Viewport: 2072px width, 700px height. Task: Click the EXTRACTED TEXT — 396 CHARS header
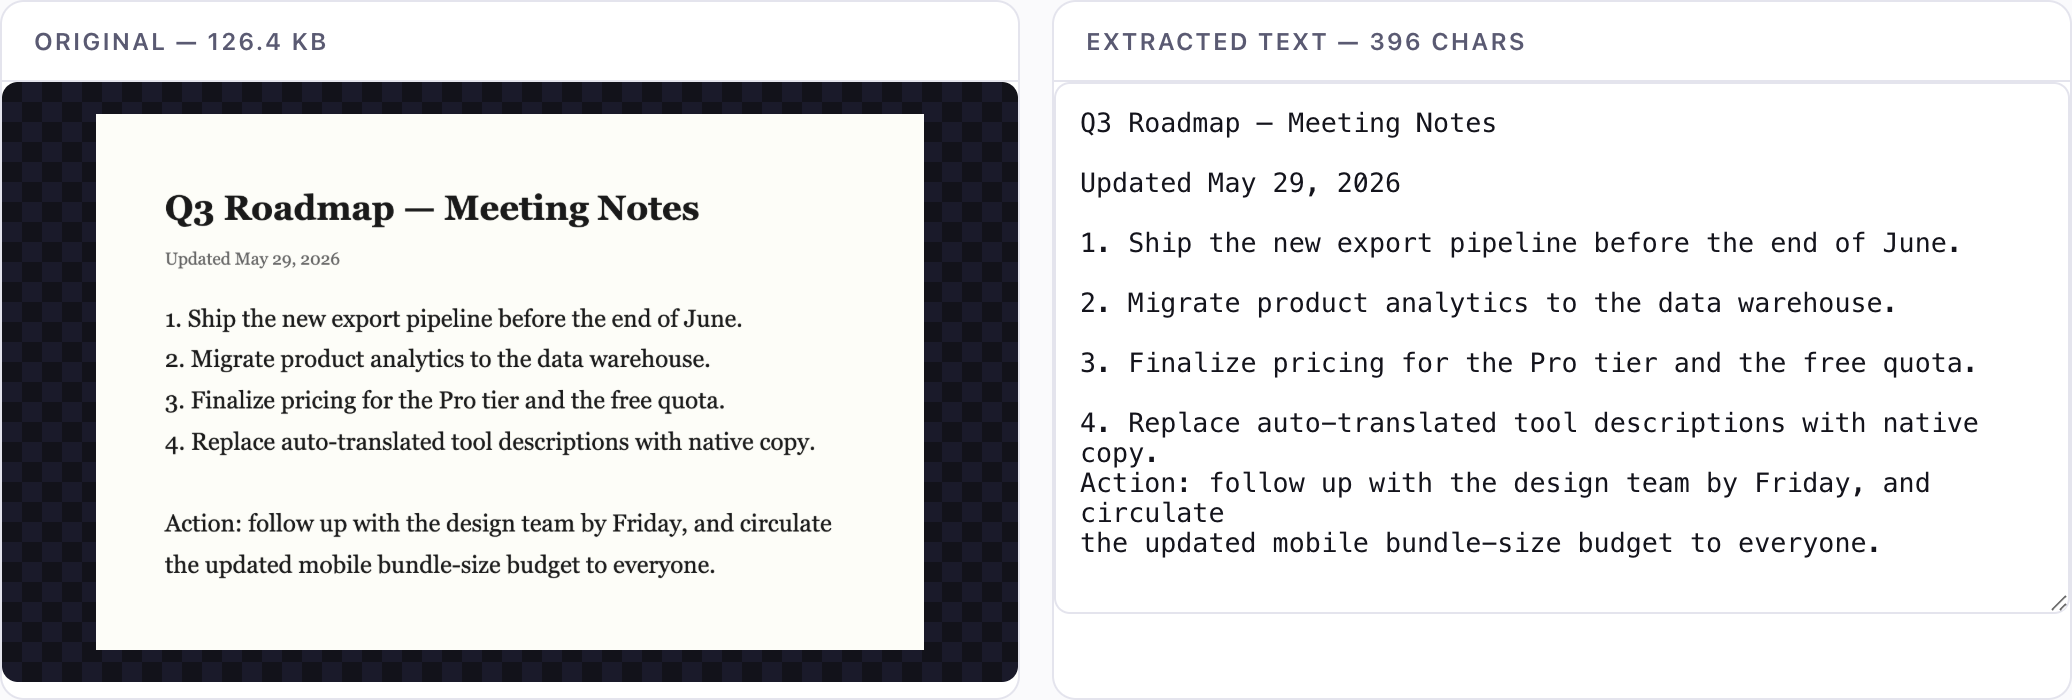tap(1305, 42)
